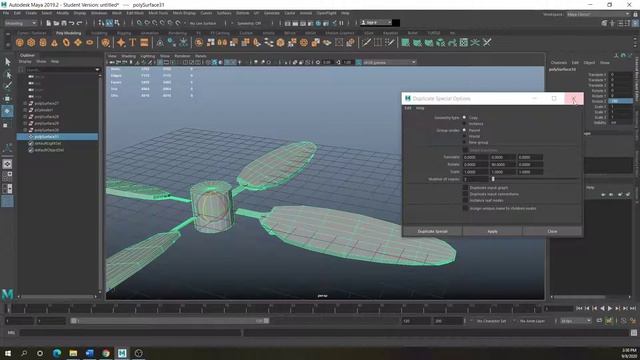Viewport: 640px width, 360px height.
Task: Open the File menu
Action: coord(6,13)
